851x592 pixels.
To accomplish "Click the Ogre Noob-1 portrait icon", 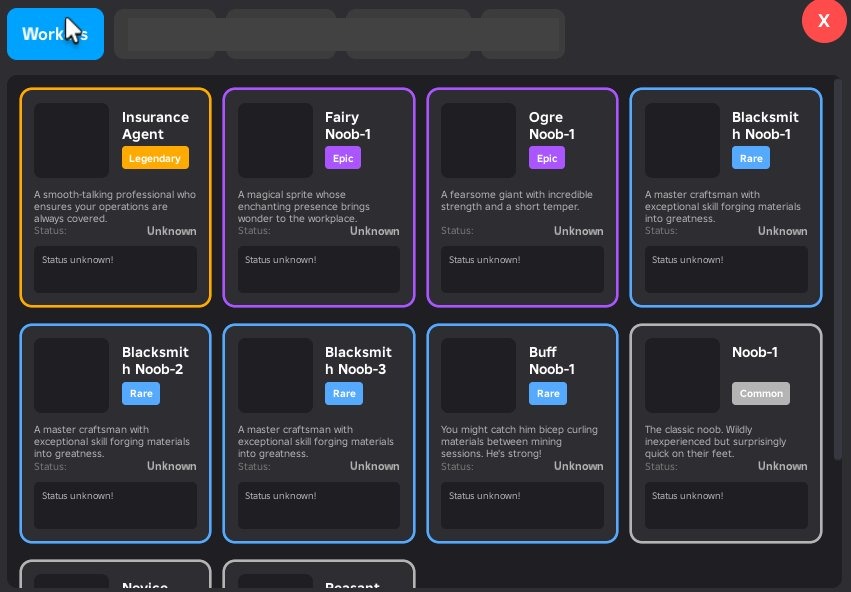I will click(x=479, y=141).
